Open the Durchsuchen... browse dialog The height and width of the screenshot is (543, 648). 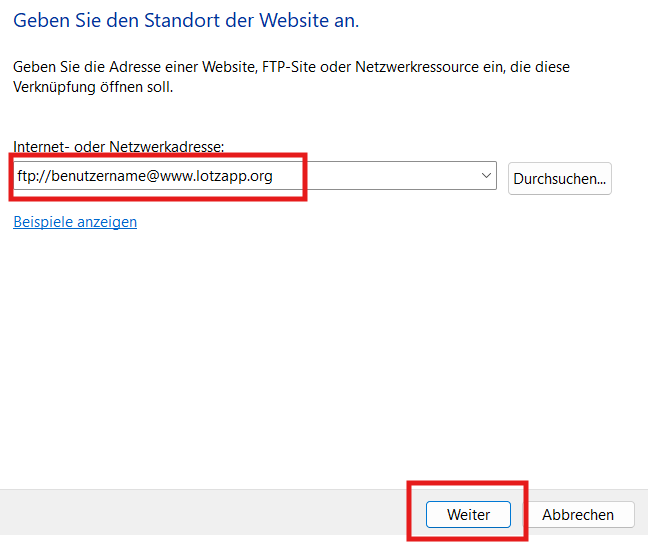560,179
